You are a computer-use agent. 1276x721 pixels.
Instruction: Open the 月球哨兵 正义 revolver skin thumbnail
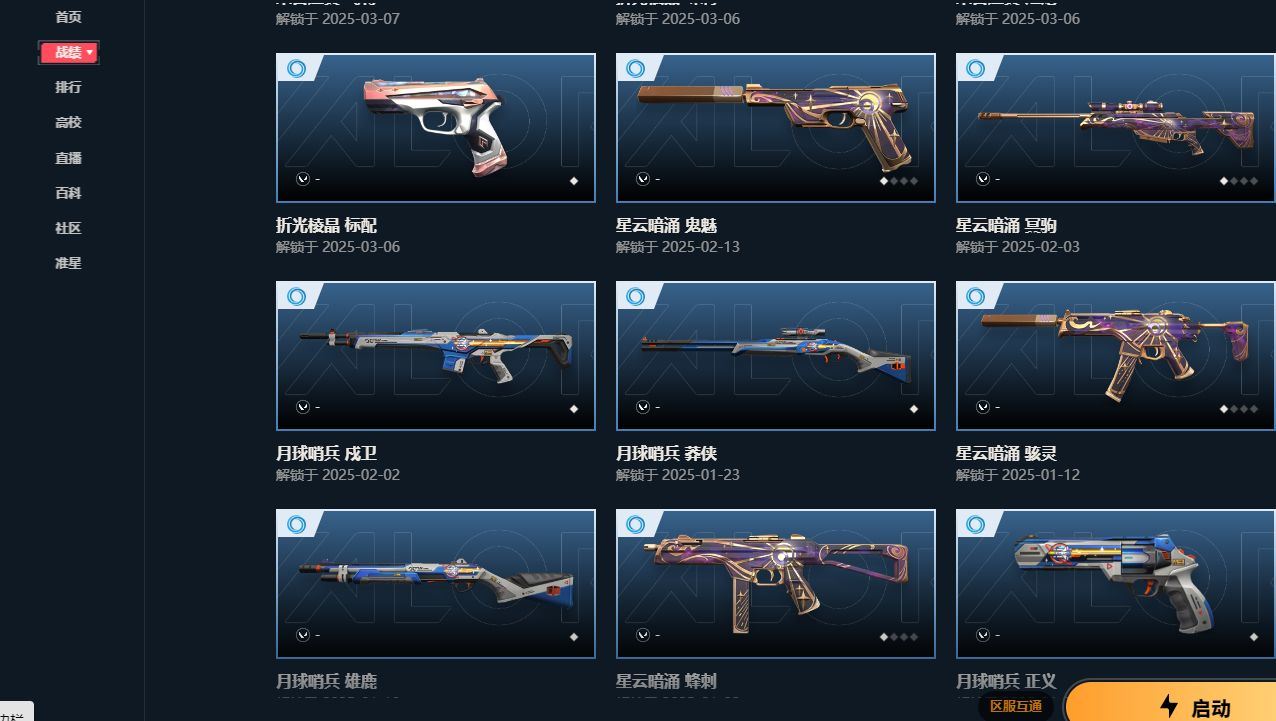click(x=1116, y=584)
